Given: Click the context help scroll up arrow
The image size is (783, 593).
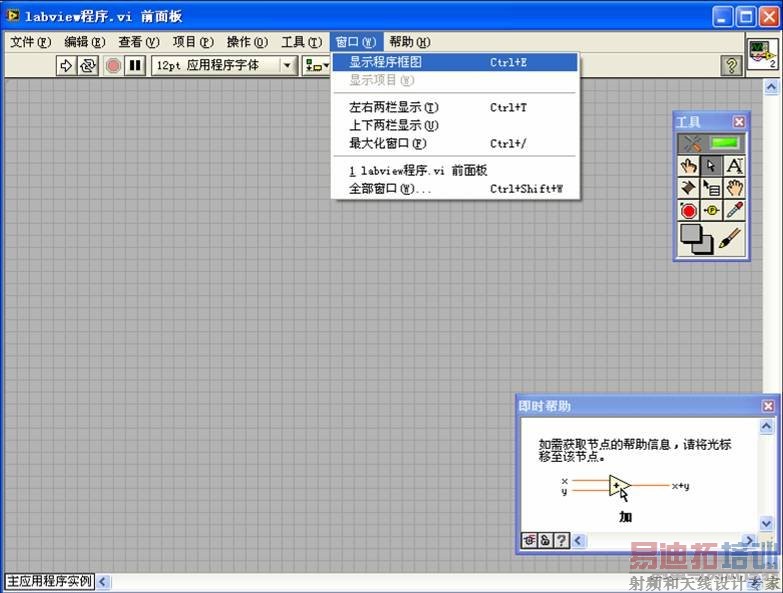Looking at the screenshot, I should point(767,426).
